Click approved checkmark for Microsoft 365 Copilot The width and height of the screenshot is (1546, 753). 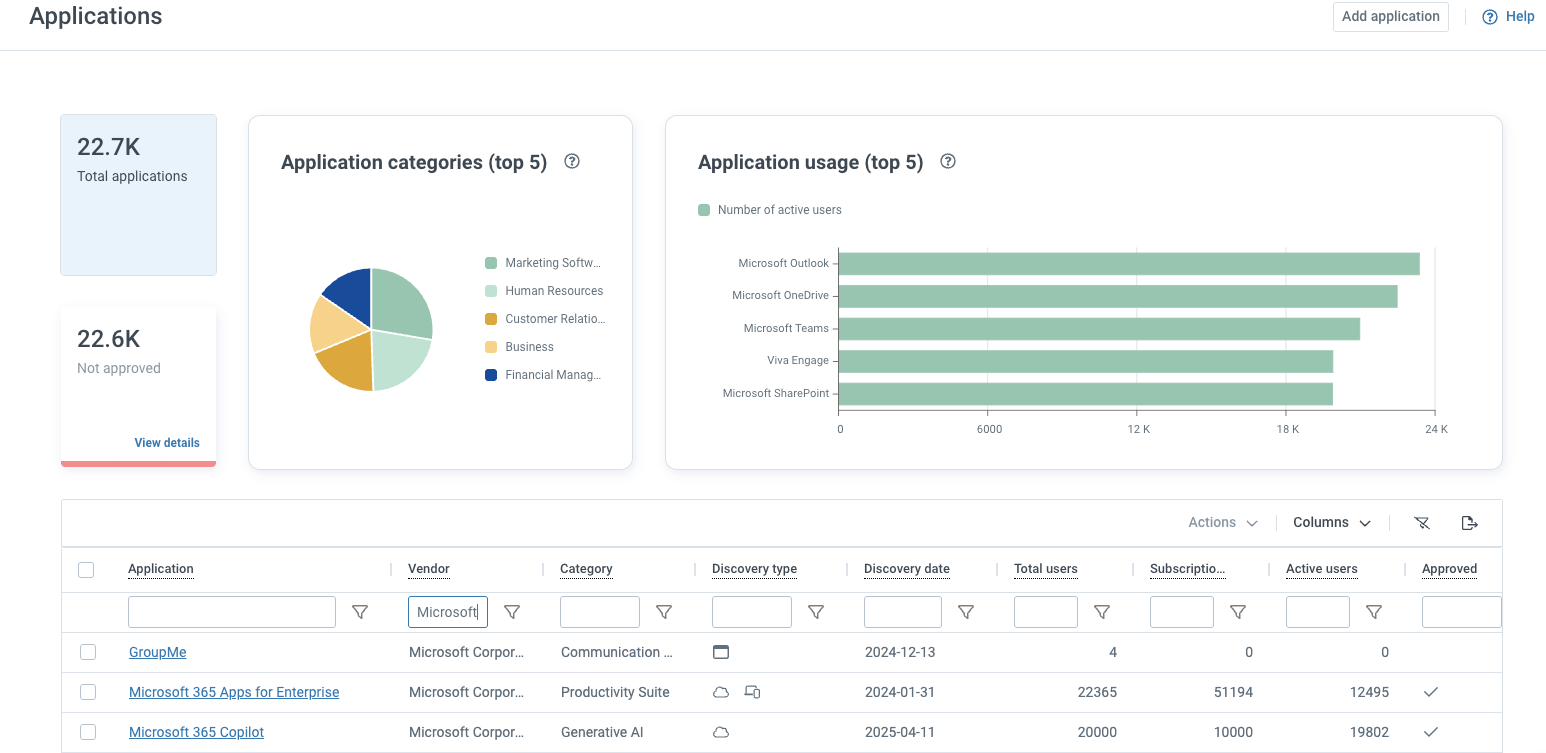[x=1431, y=732]
